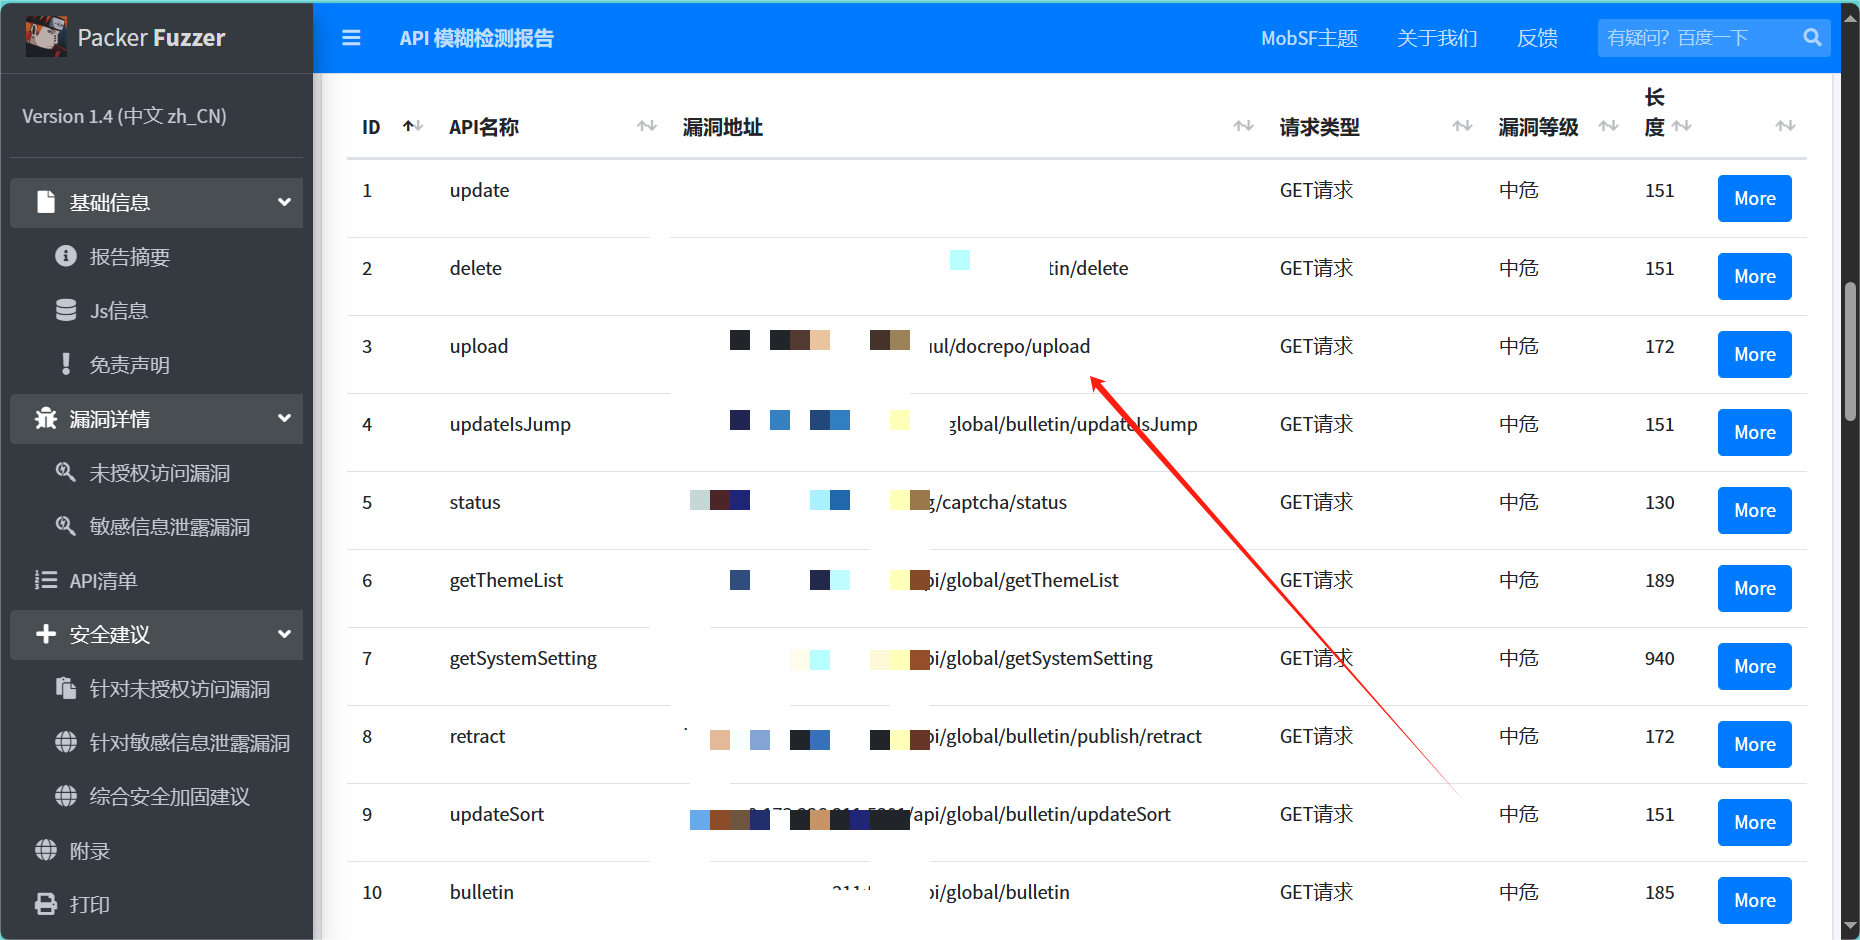The height and width of the screenshot is (940, 1860).
Task: Sort by the last column arrows
Action: [x=1785, y=126]
